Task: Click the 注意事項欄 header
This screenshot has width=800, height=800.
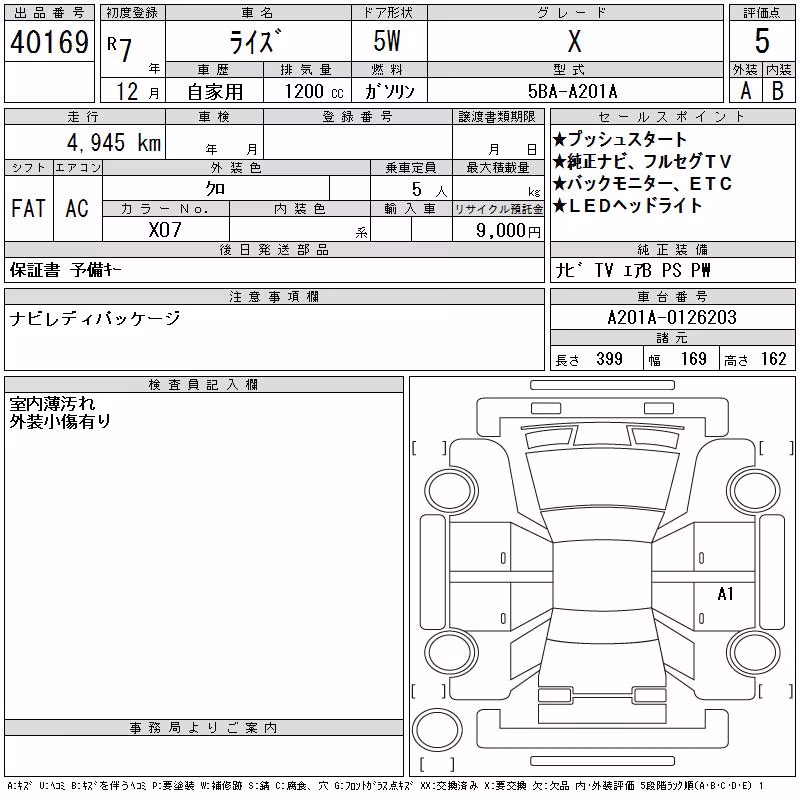Action: (x=274, y=297)
